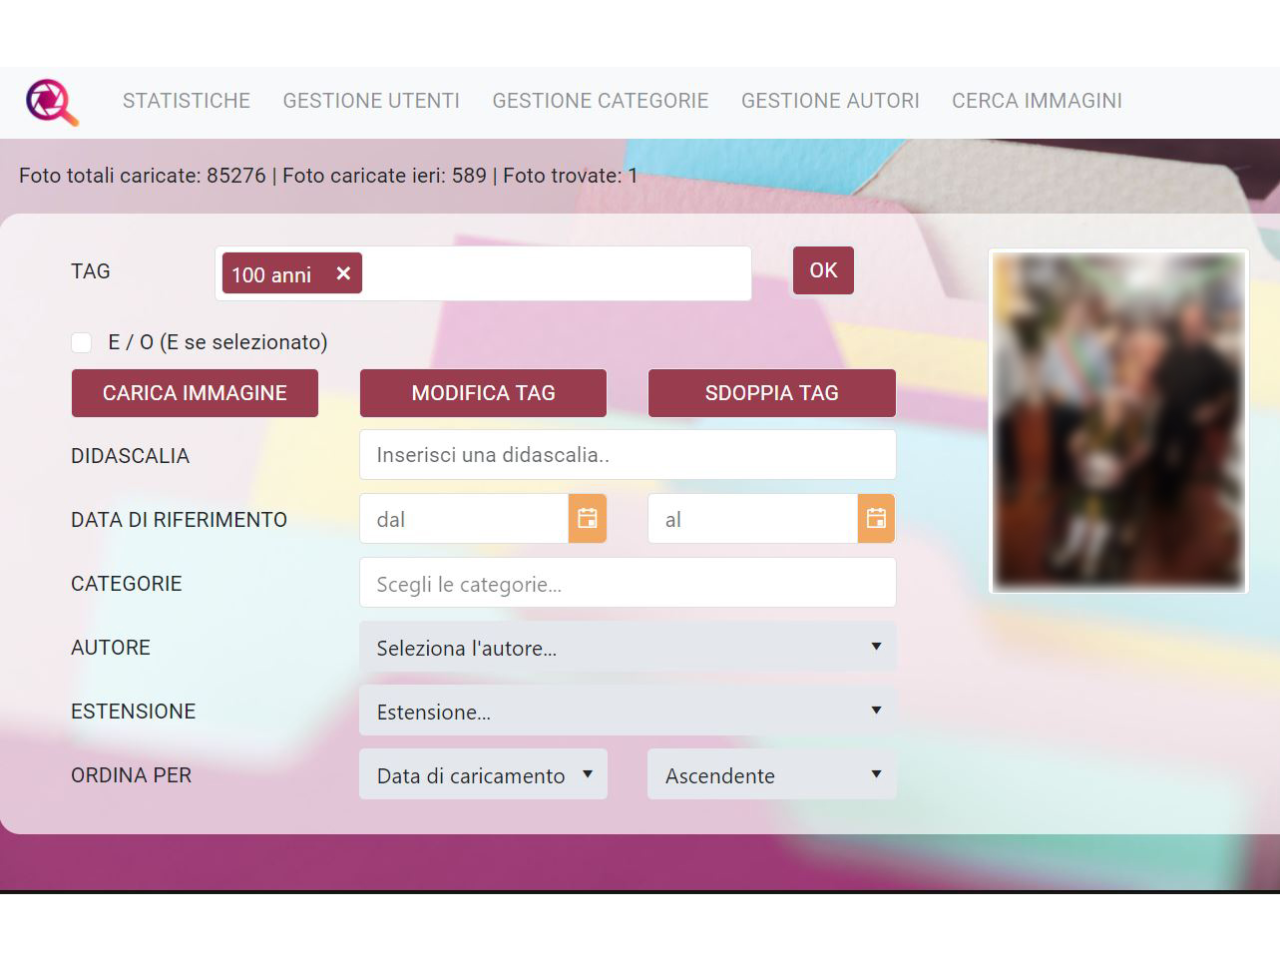Open Gestione Categorie page
Screen dimensions: 1280x960
pyautogui.click(x=600, y=101)
